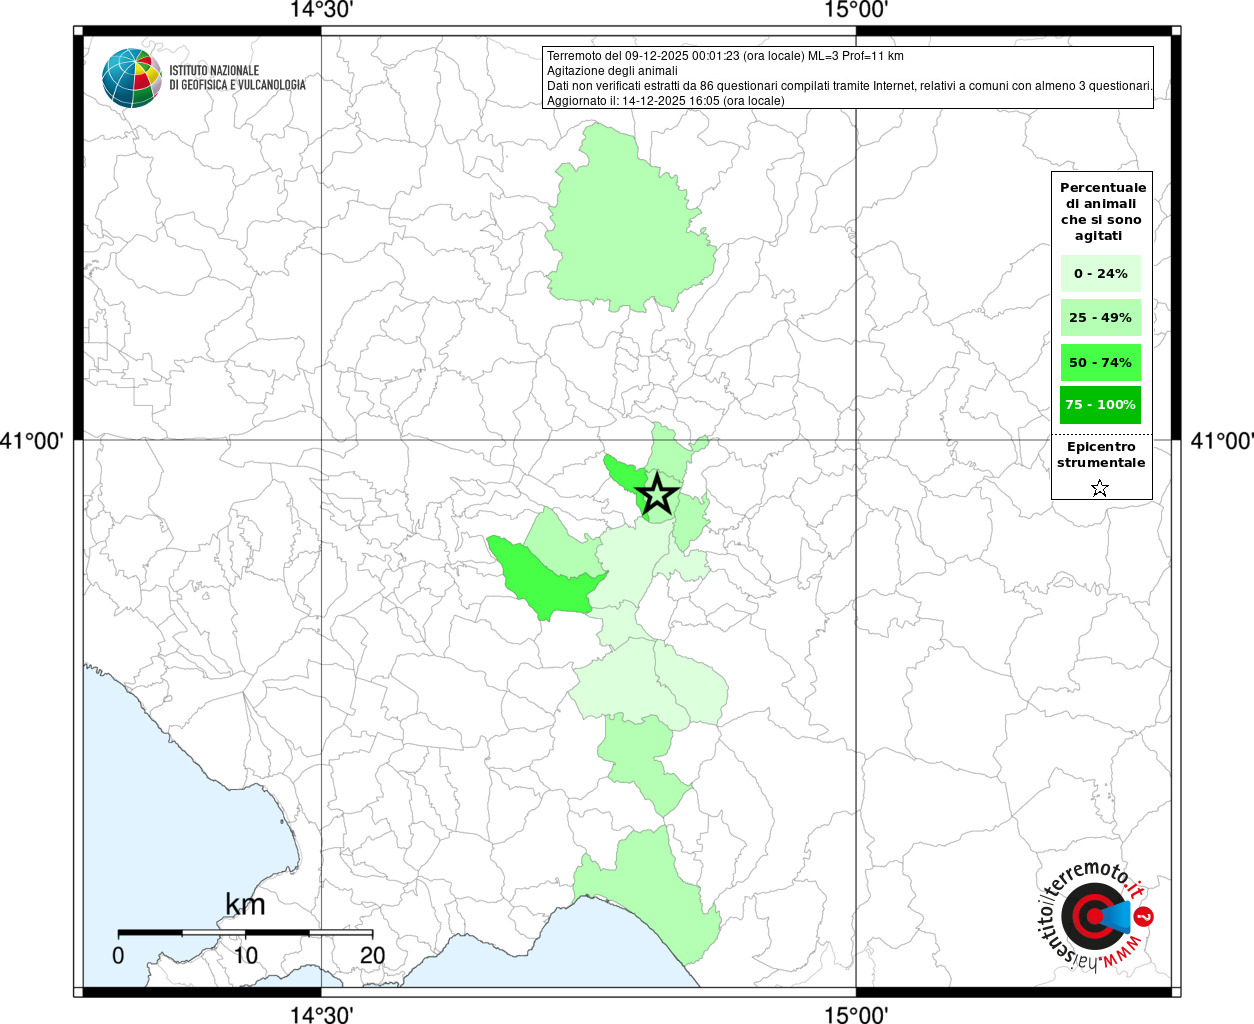Screen dimensions: 1254x1024
Task: Click the 'Dati non verificati estratti' line
Action: pos(849,86)
